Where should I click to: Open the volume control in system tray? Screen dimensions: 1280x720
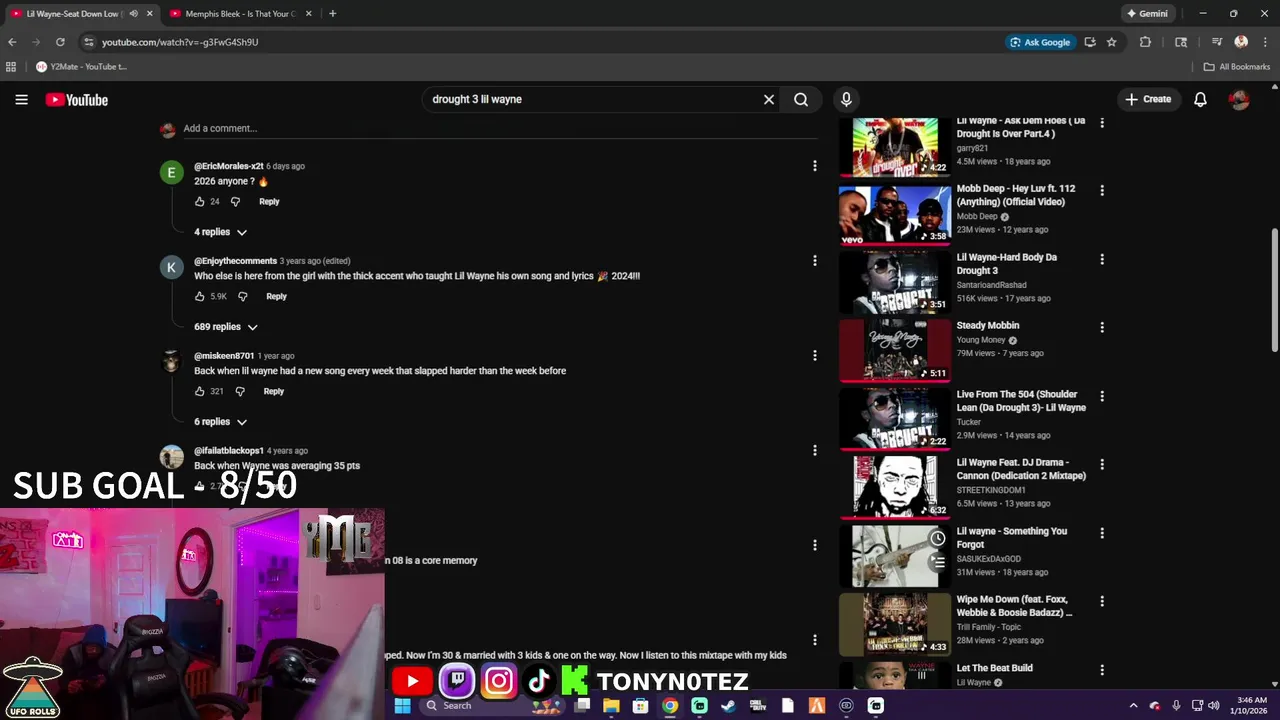(x=1213, y=705)
